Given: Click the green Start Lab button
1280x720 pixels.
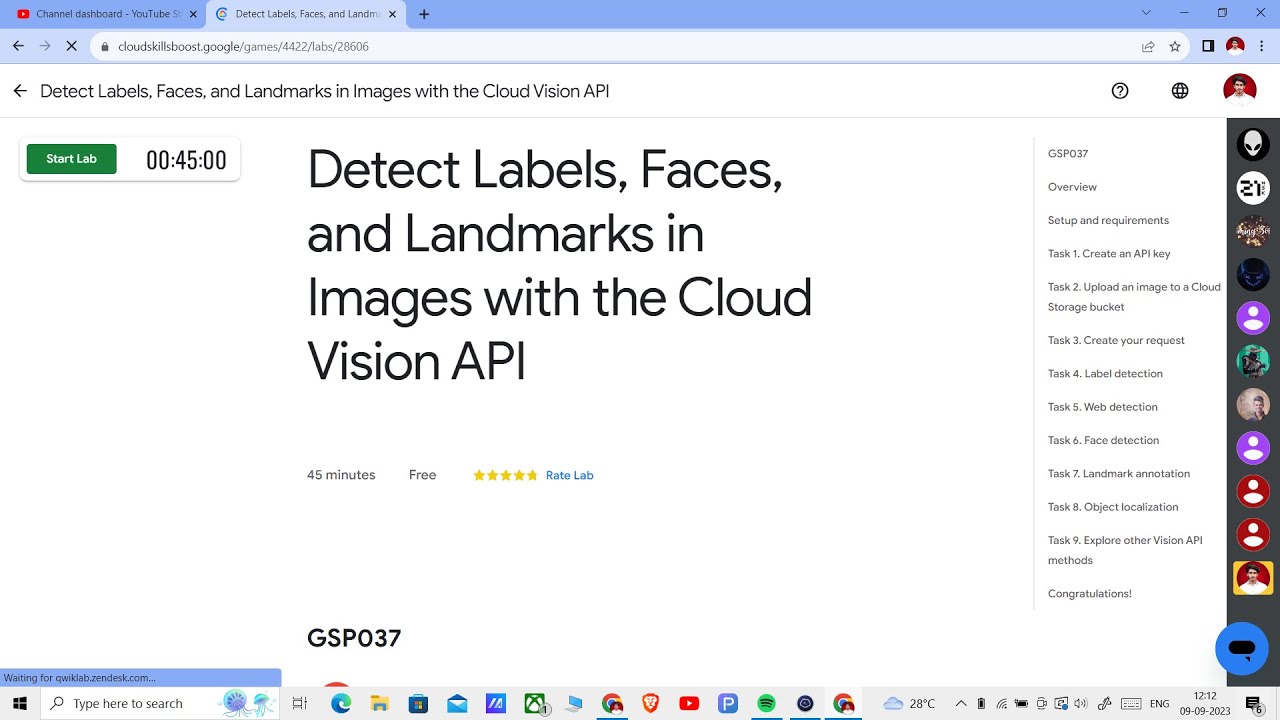Looking at the screenshot, I should point(71,159).
